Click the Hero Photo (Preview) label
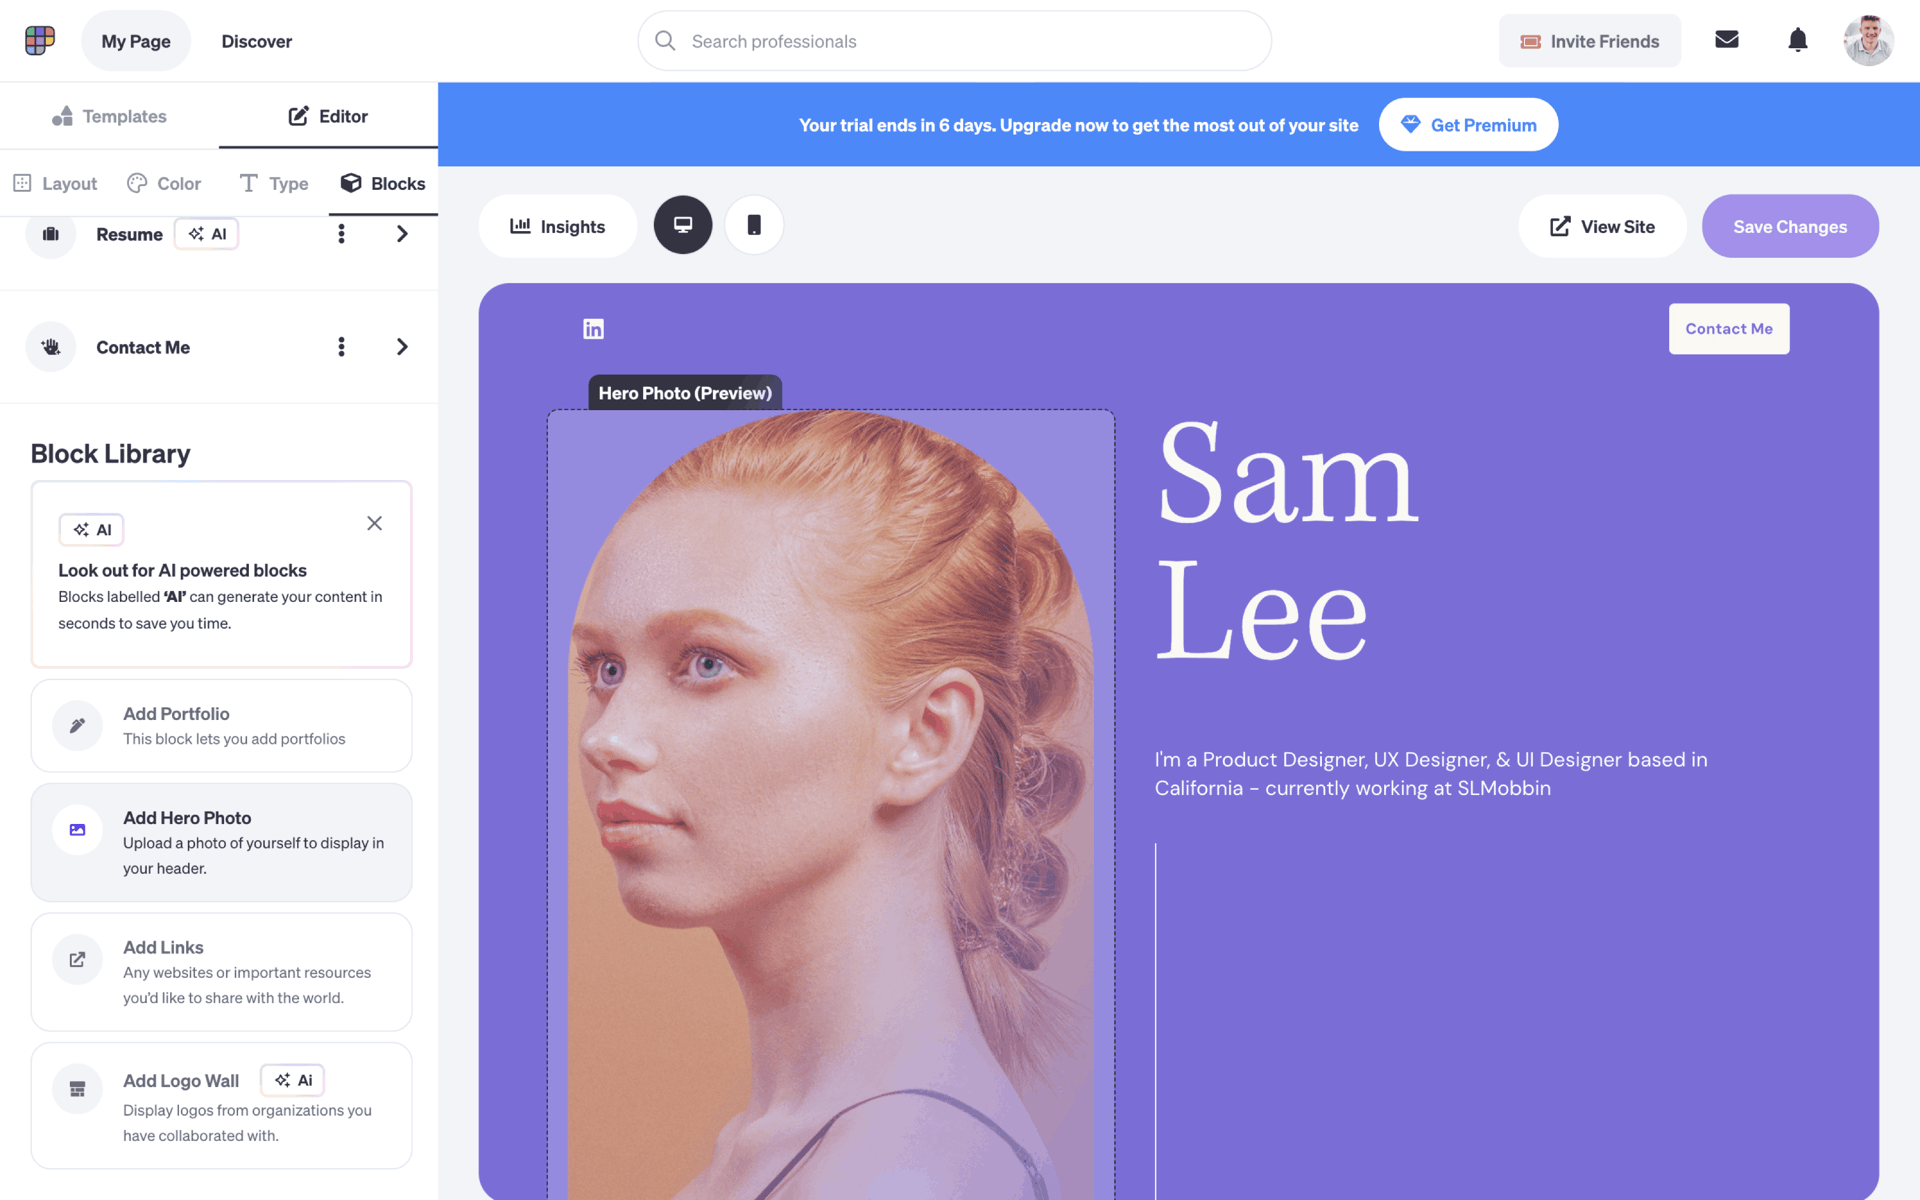 coord(685,393)
